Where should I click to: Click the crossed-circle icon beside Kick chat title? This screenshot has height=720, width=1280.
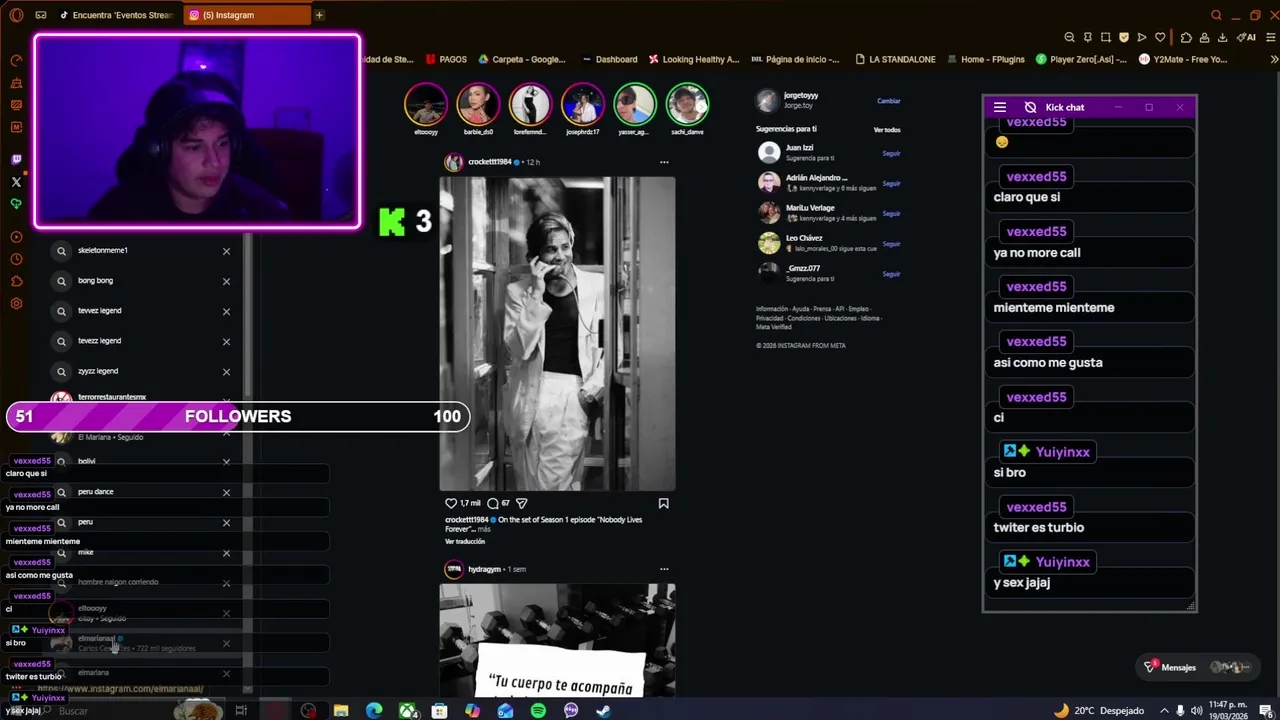click(x=1030, y=107)
